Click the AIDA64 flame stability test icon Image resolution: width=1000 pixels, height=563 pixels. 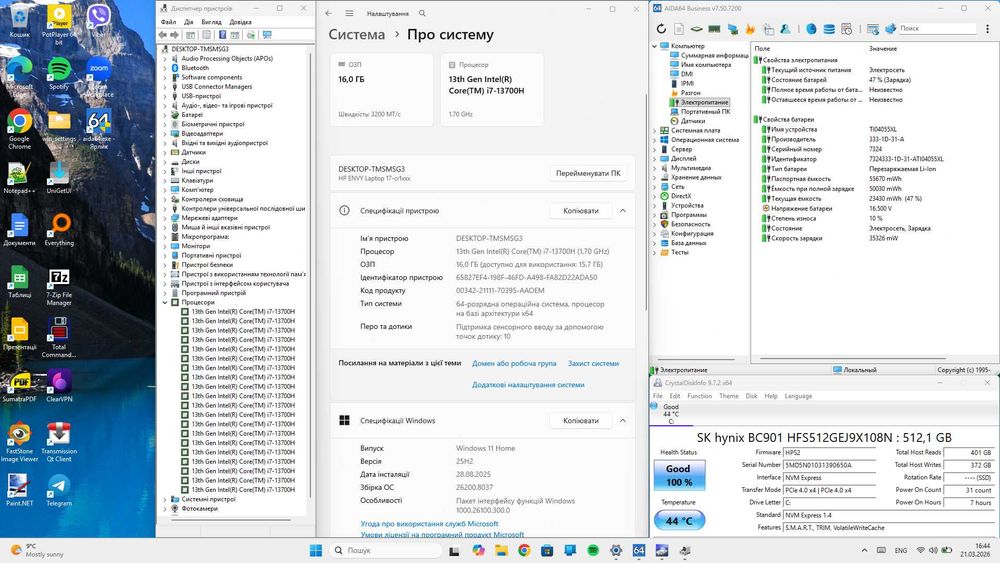(x=750, y=29)
